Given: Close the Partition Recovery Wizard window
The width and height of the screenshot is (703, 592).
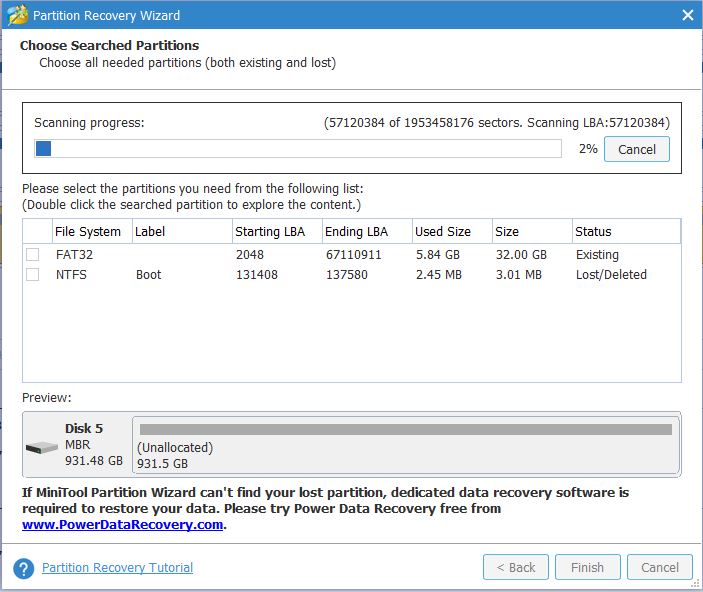Looking at the screenshot, I should click(x=688, y=15).
